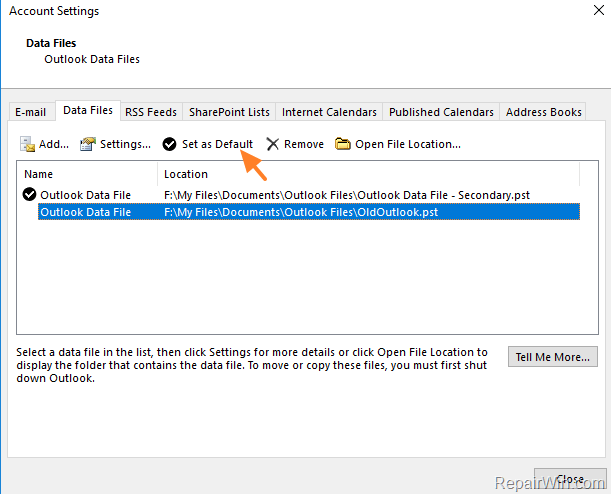This screenshot has width=611, height=494.
Task: Choose Set as Default text
Action: pos(217,144)
